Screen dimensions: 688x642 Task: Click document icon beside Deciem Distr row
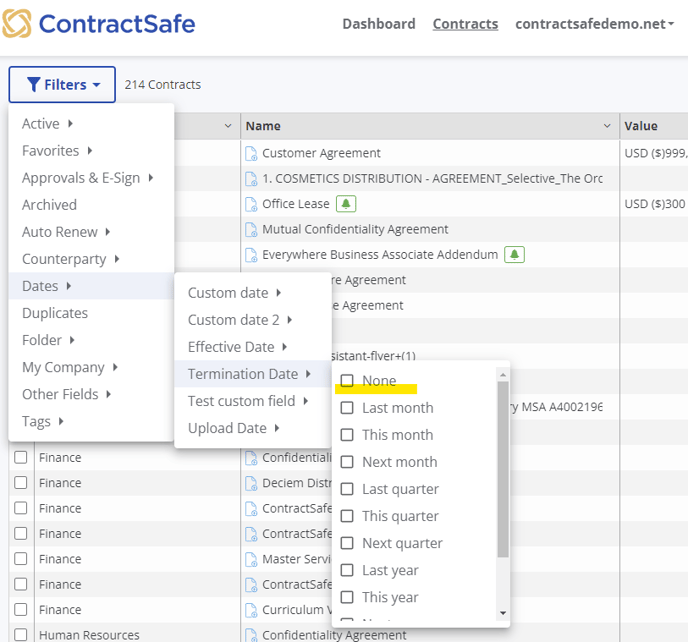click(251, 483)
